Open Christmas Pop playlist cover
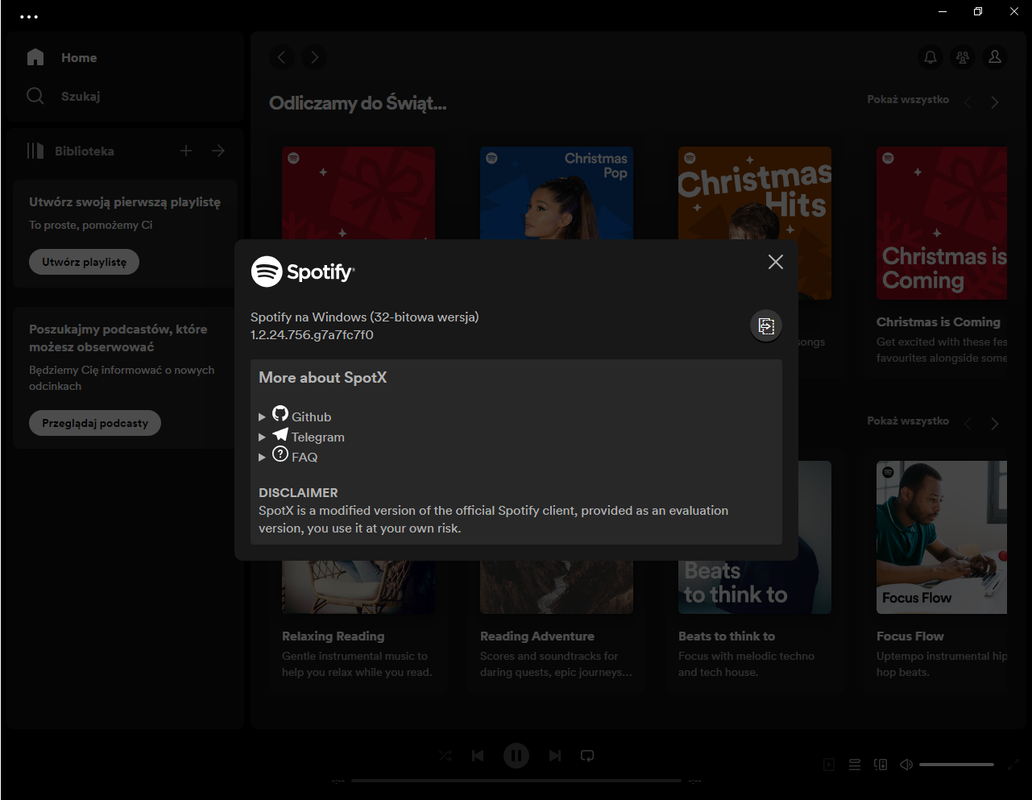The width and height of the screenshot is (1032, 800). (556, 193)
